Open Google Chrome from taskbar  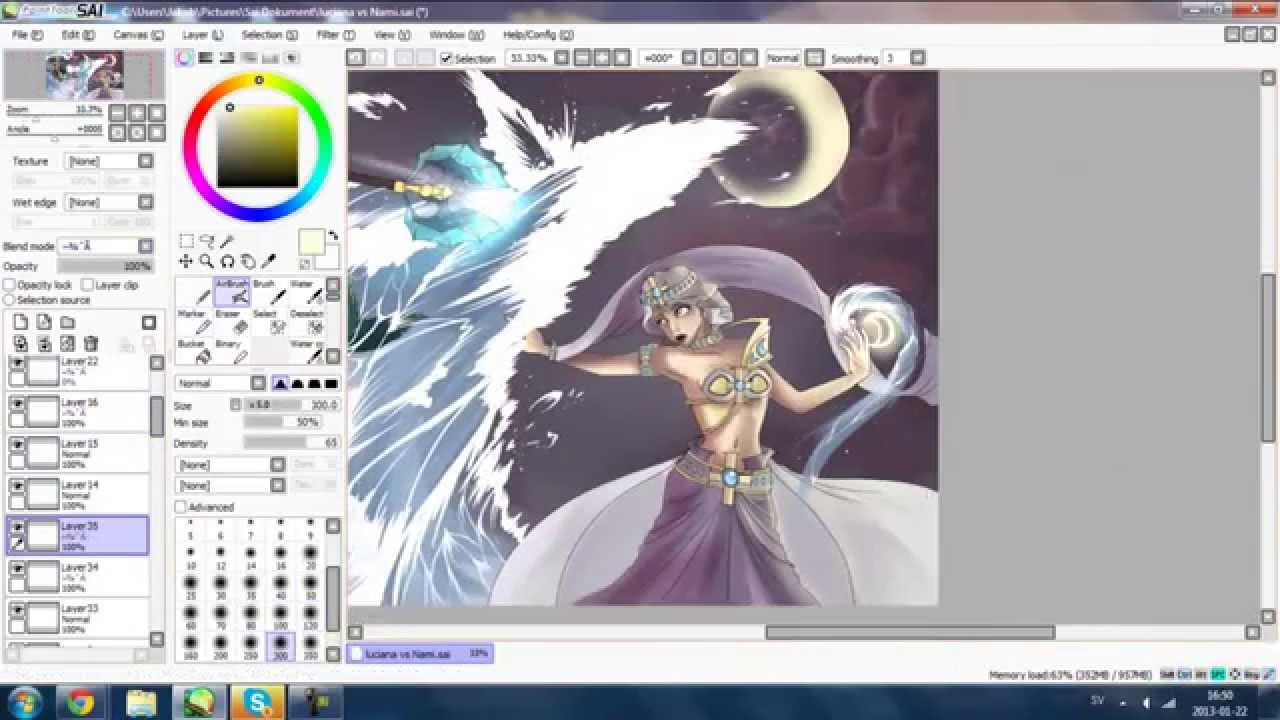click(x=80, y=703)
